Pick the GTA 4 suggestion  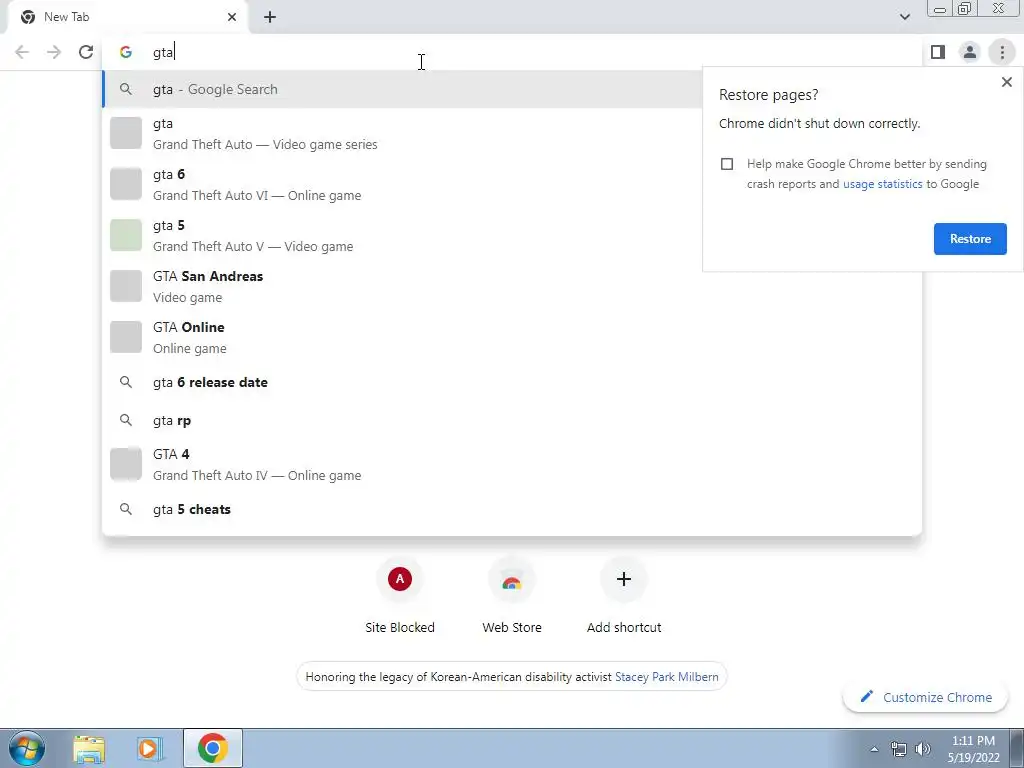click(512, 464)
